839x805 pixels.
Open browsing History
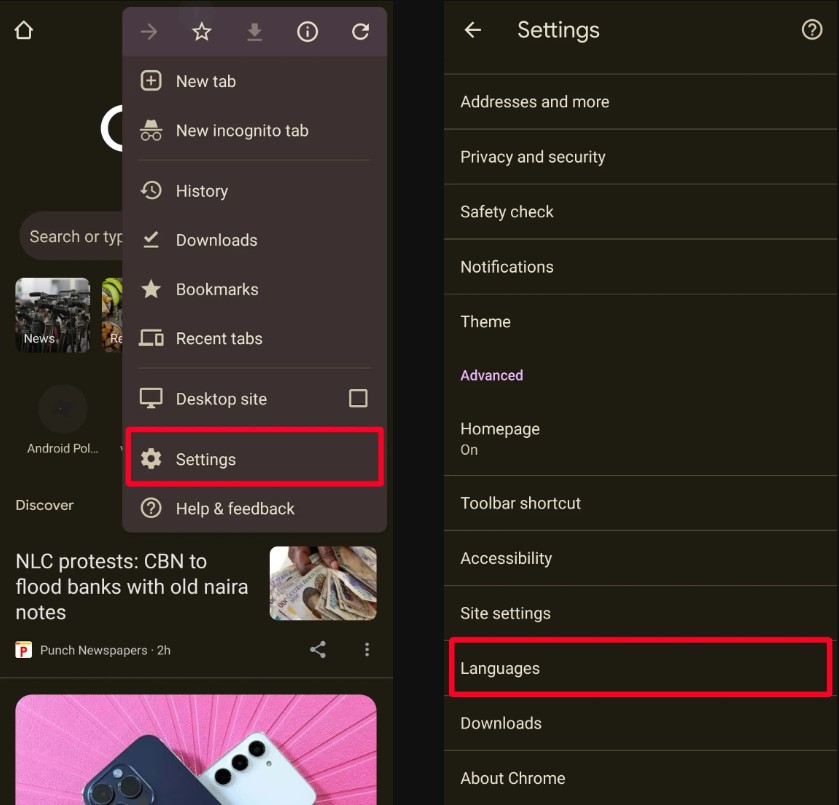click(x=203, y=190)
